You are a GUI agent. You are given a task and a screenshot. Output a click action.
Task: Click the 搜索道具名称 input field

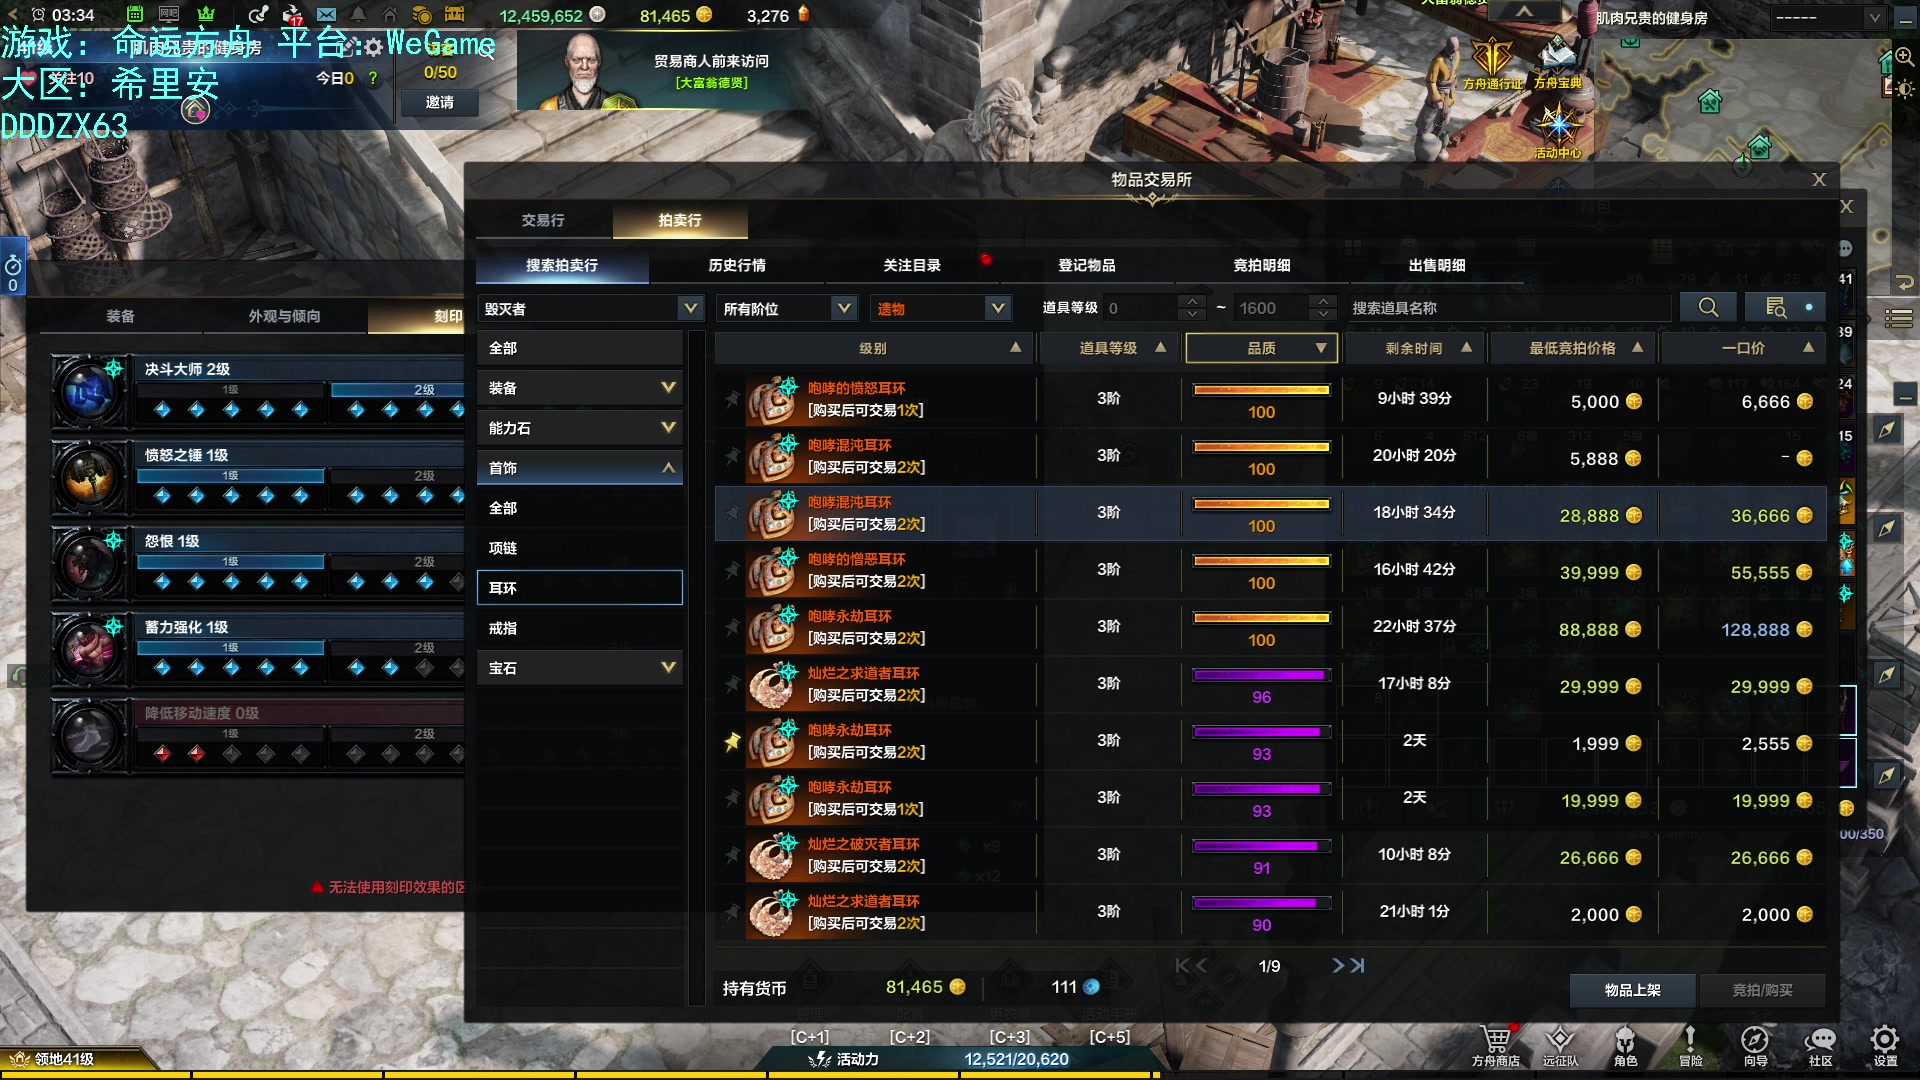tap(1508, 308)
